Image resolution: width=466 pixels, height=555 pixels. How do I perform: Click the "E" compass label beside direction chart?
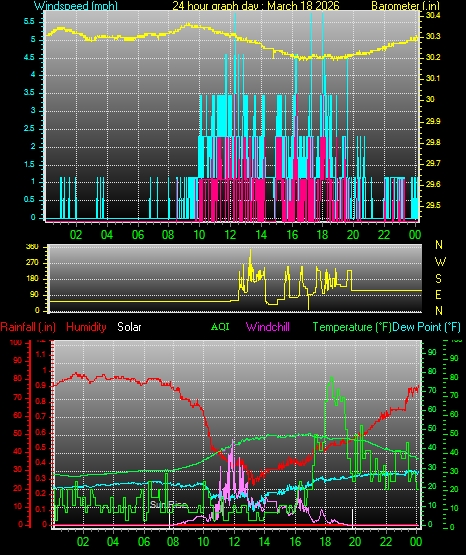(438, 294)
